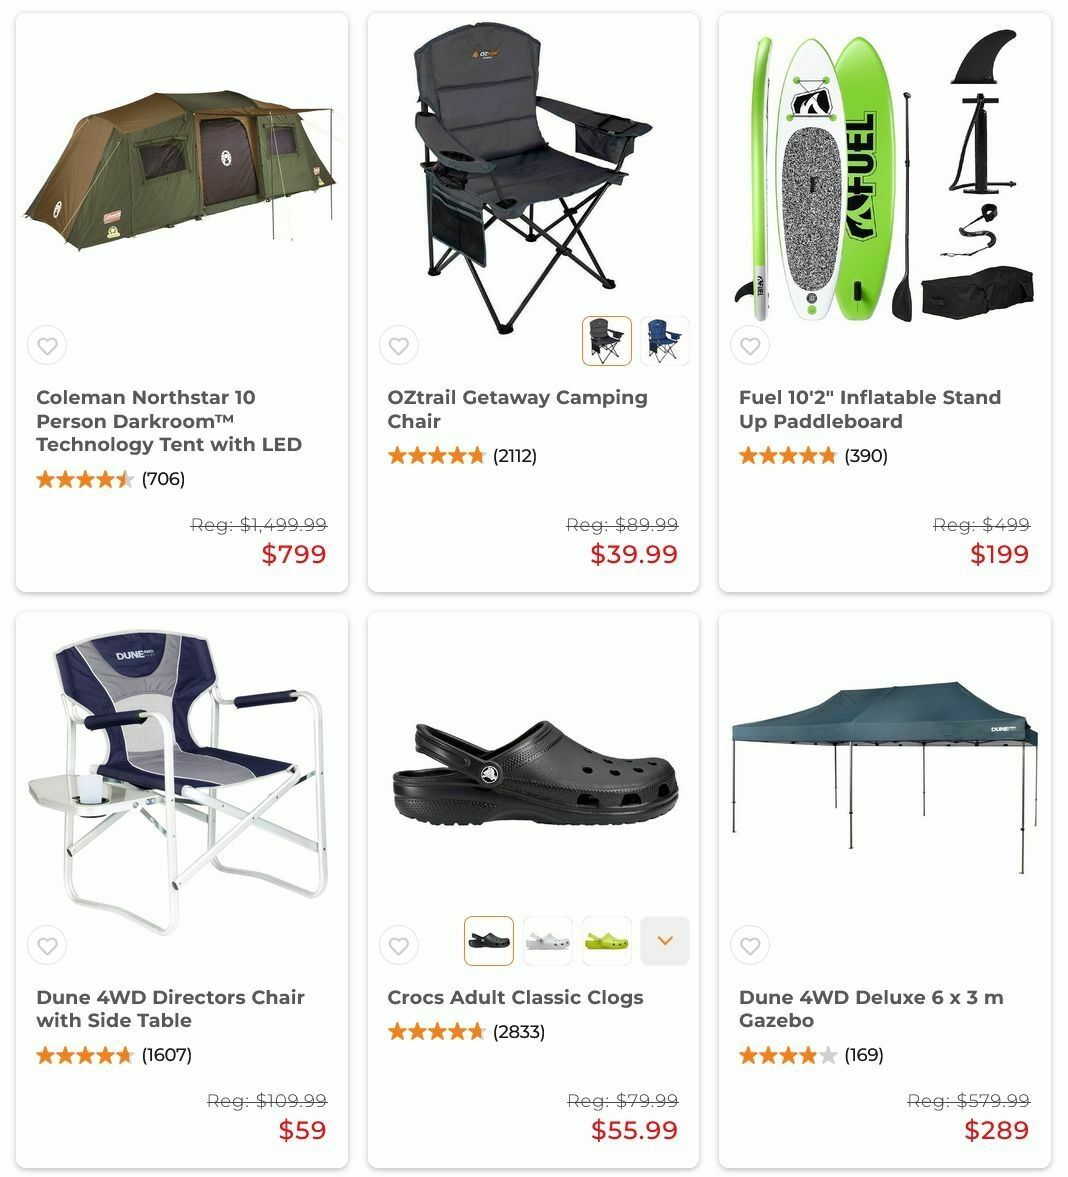Open the Coleman tent product image
The image size is (1068, 1177).
(182, 171)
